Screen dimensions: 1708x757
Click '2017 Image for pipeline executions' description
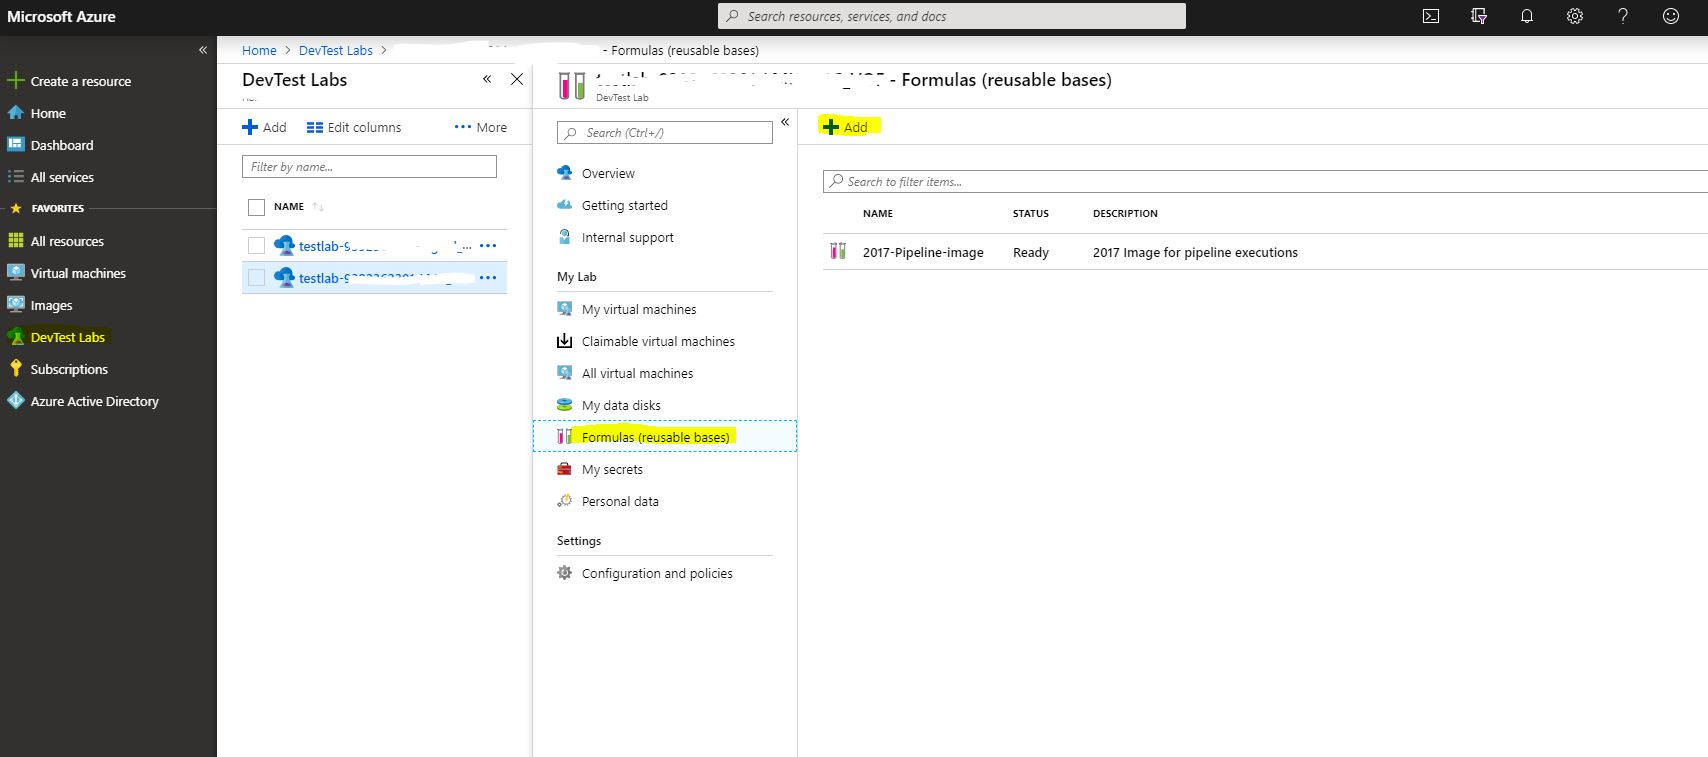point(1195,252)
